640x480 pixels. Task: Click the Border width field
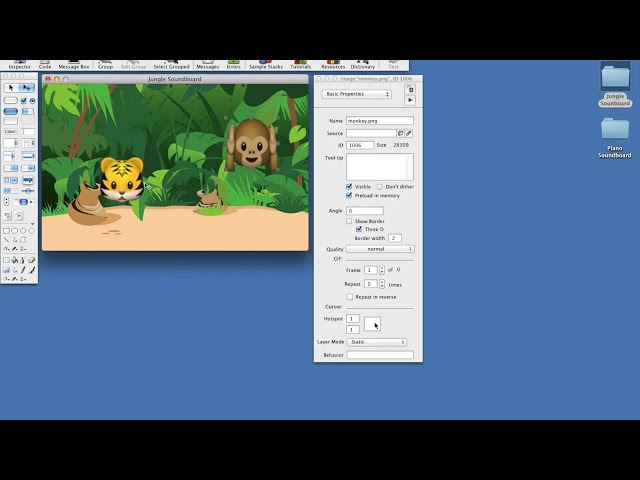[395, 238]
